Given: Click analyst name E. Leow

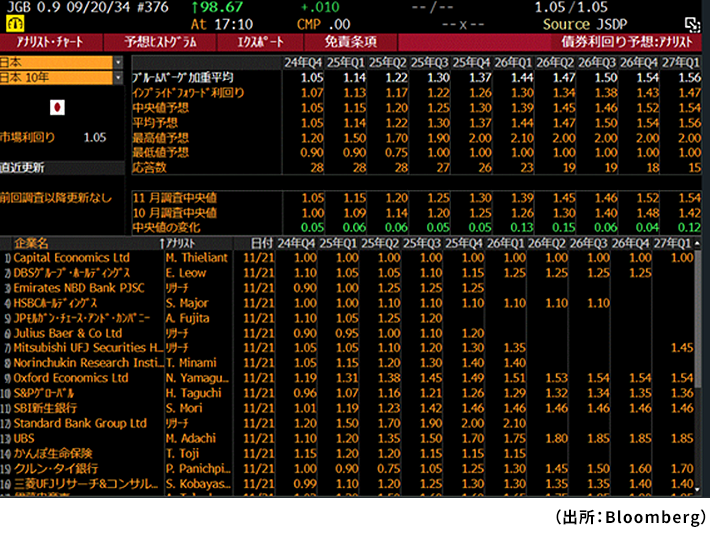Looking at the screenshot, I should [x=186, y=273].
